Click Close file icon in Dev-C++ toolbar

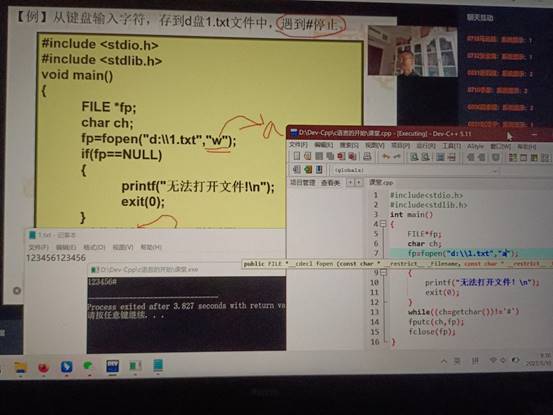(341, 156)
